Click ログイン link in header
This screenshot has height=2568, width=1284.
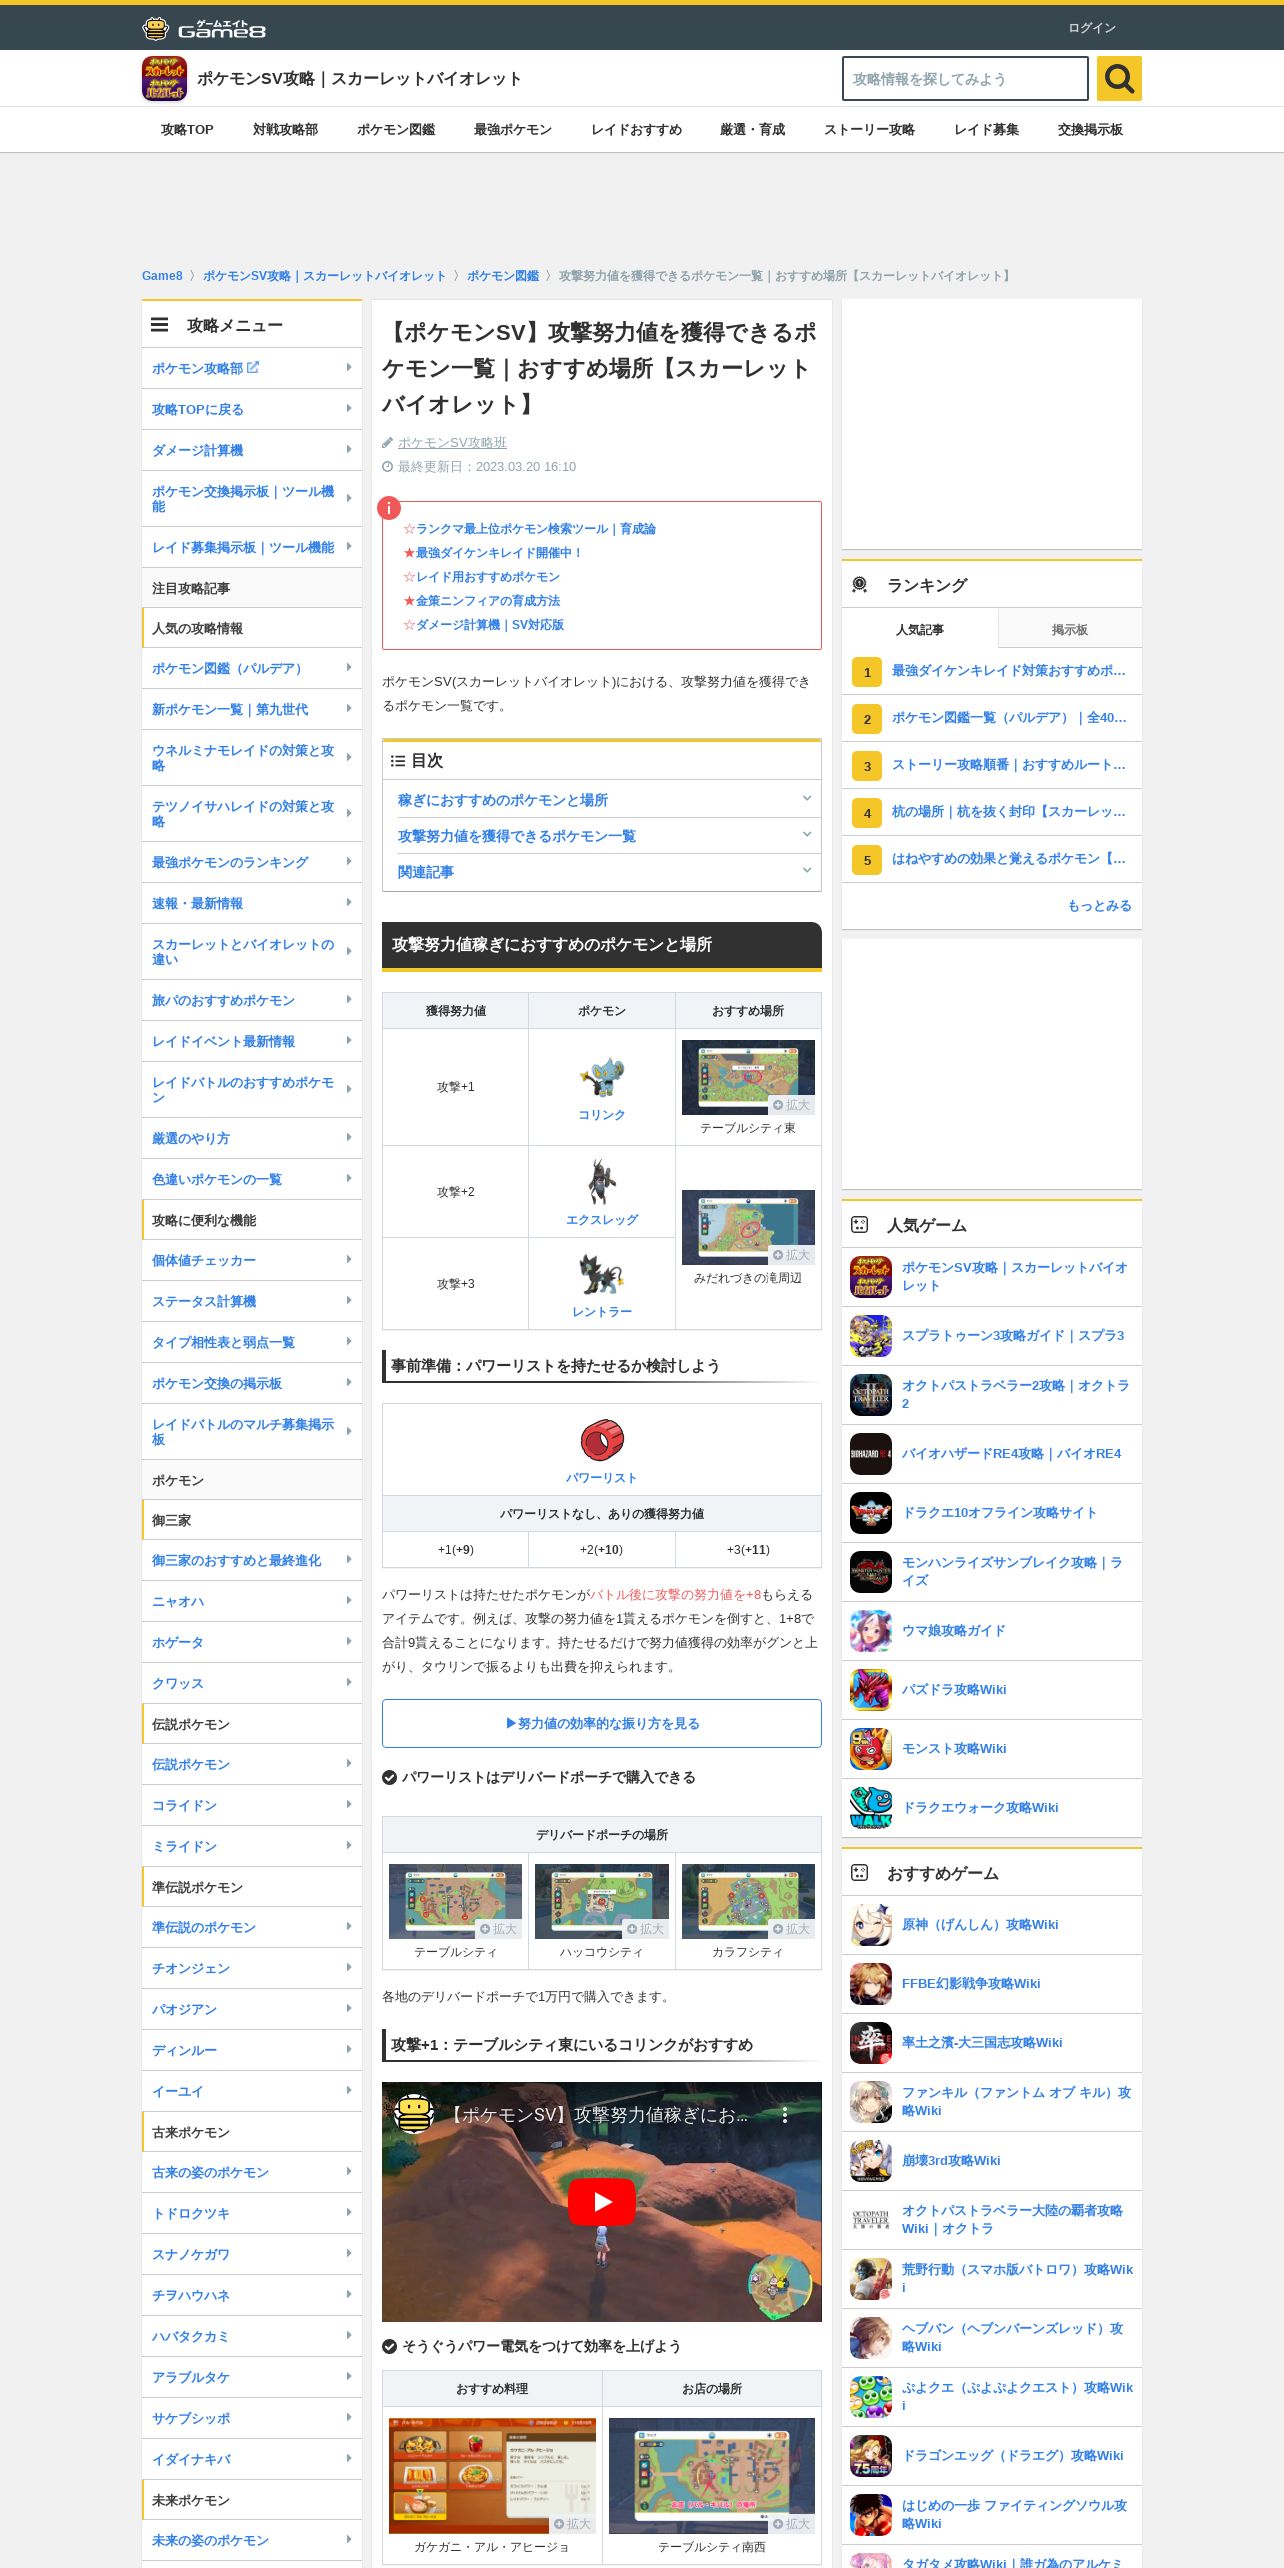(x=1091, y=28)
